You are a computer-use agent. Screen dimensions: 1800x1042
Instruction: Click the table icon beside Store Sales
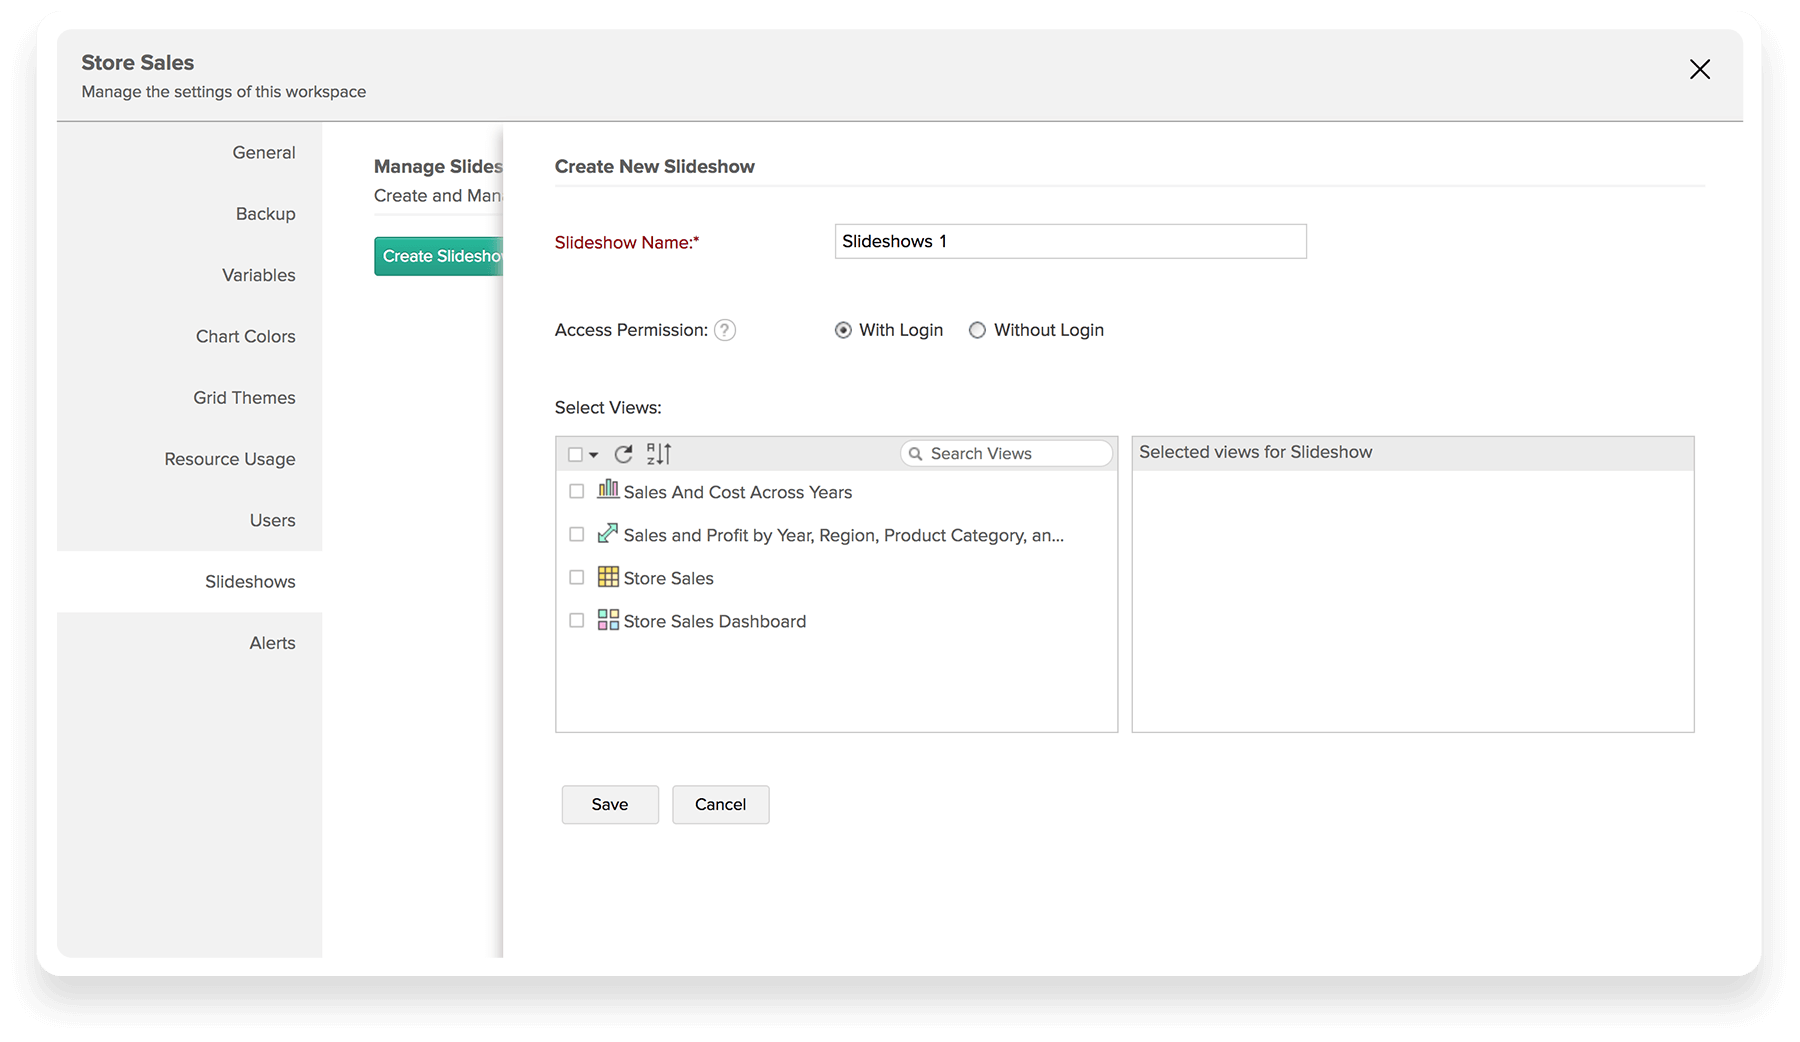(x=608, y=577)
